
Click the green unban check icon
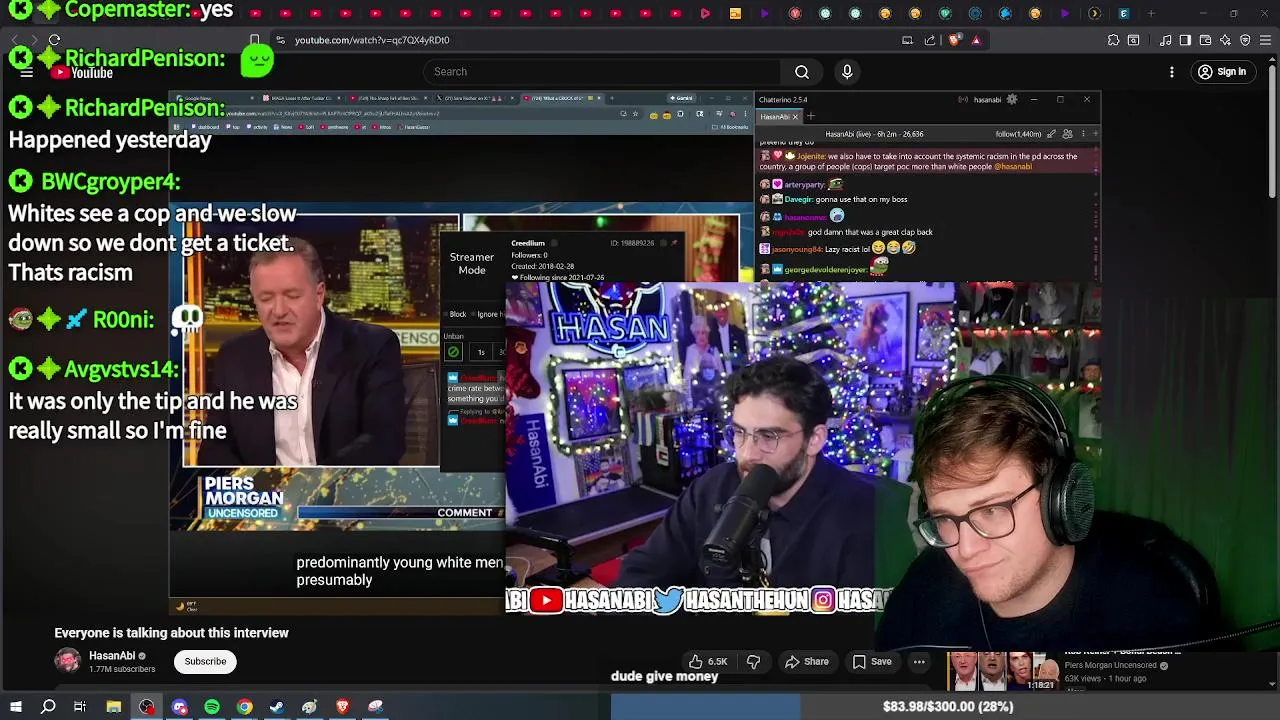(x=454, y=352)
